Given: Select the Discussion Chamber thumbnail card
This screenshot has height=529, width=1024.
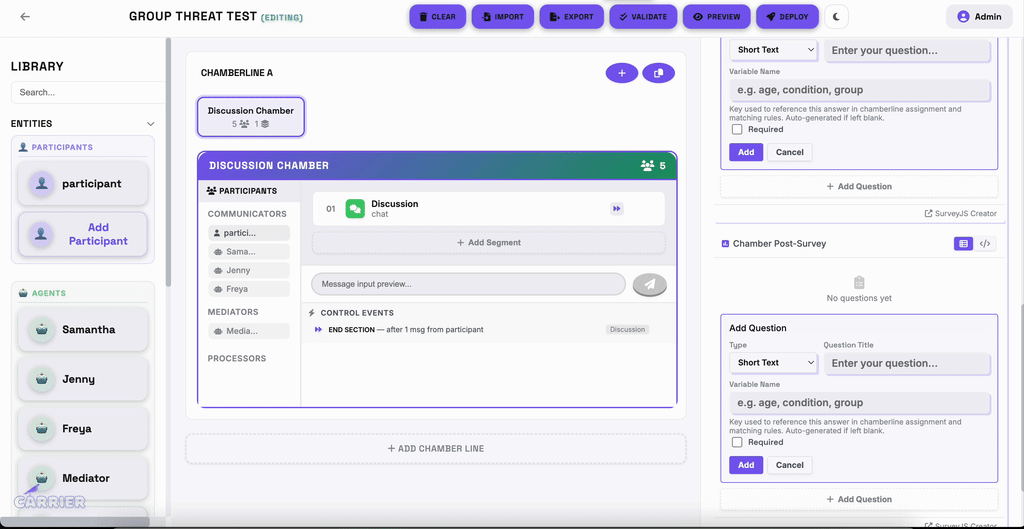Looking at the screenshot, I should pos(251,117).
